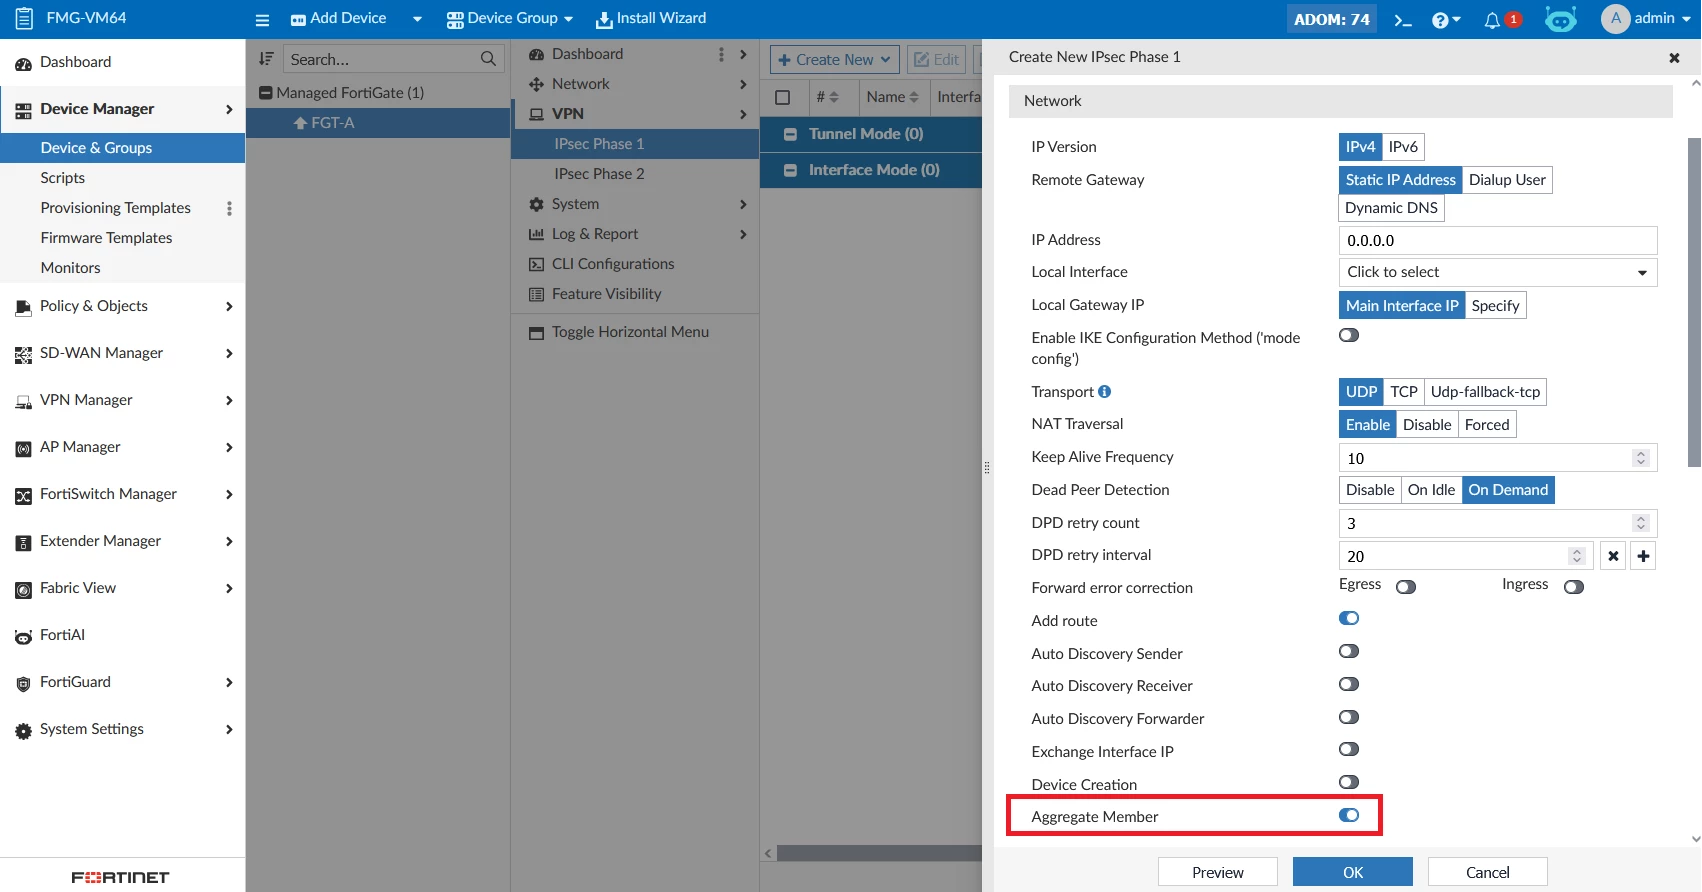Image resolution: width=1702 pixels, height=892 pixels.
Task: Click the search magnifier icon
Action: click(x=488, y=59)
